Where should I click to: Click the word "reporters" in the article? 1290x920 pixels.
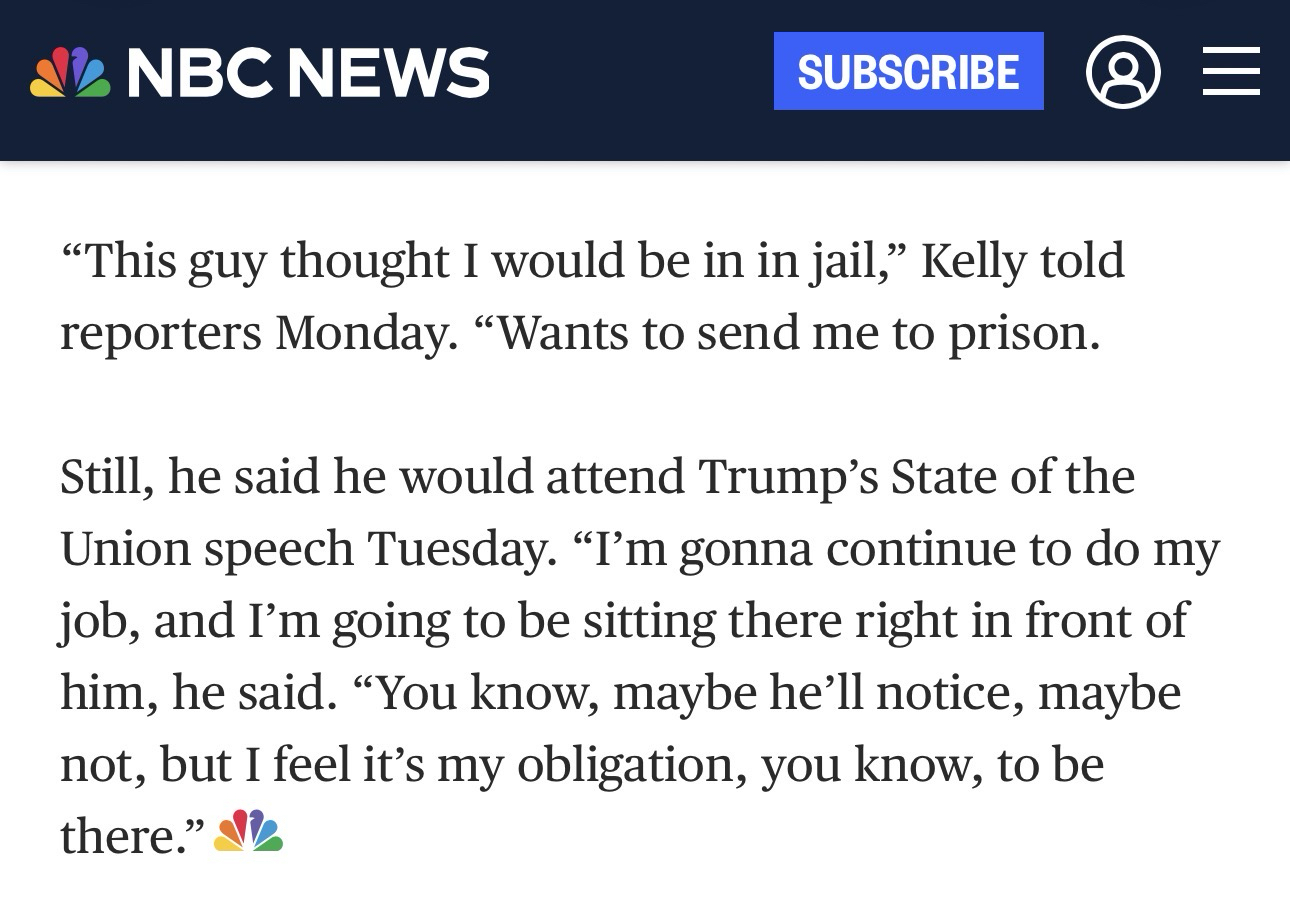tap(160, 333)
